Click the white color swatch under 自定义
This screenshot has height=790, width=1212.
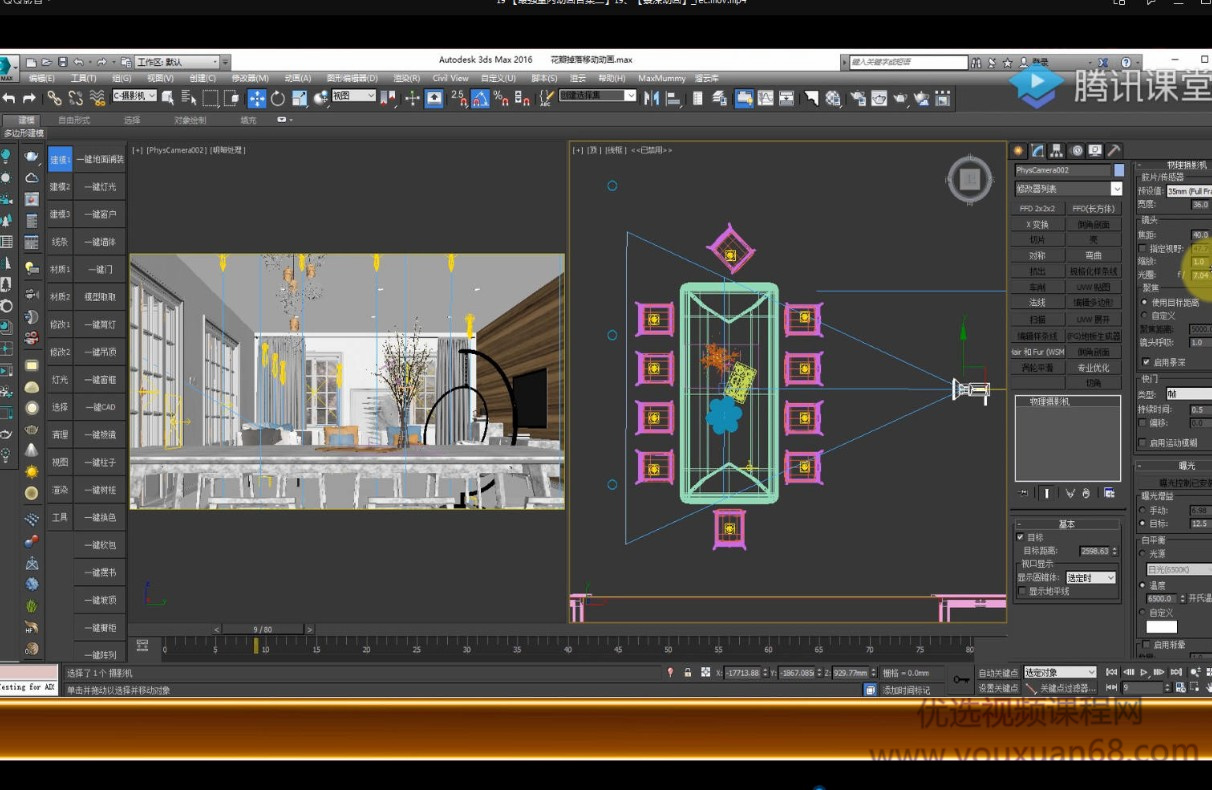click(1161, 627)
